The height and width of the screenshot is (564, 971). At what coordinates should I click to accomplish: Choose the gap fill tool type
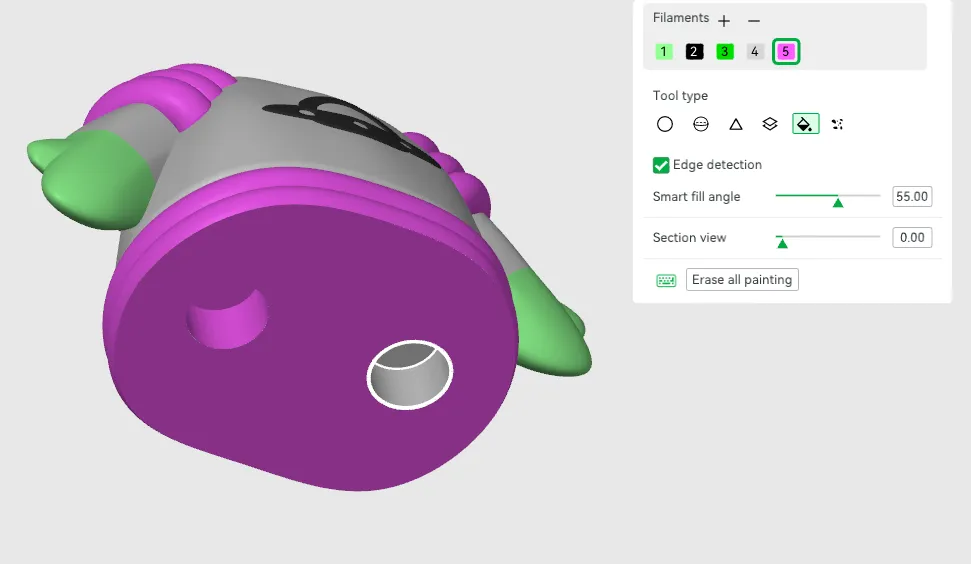(837, 124)
